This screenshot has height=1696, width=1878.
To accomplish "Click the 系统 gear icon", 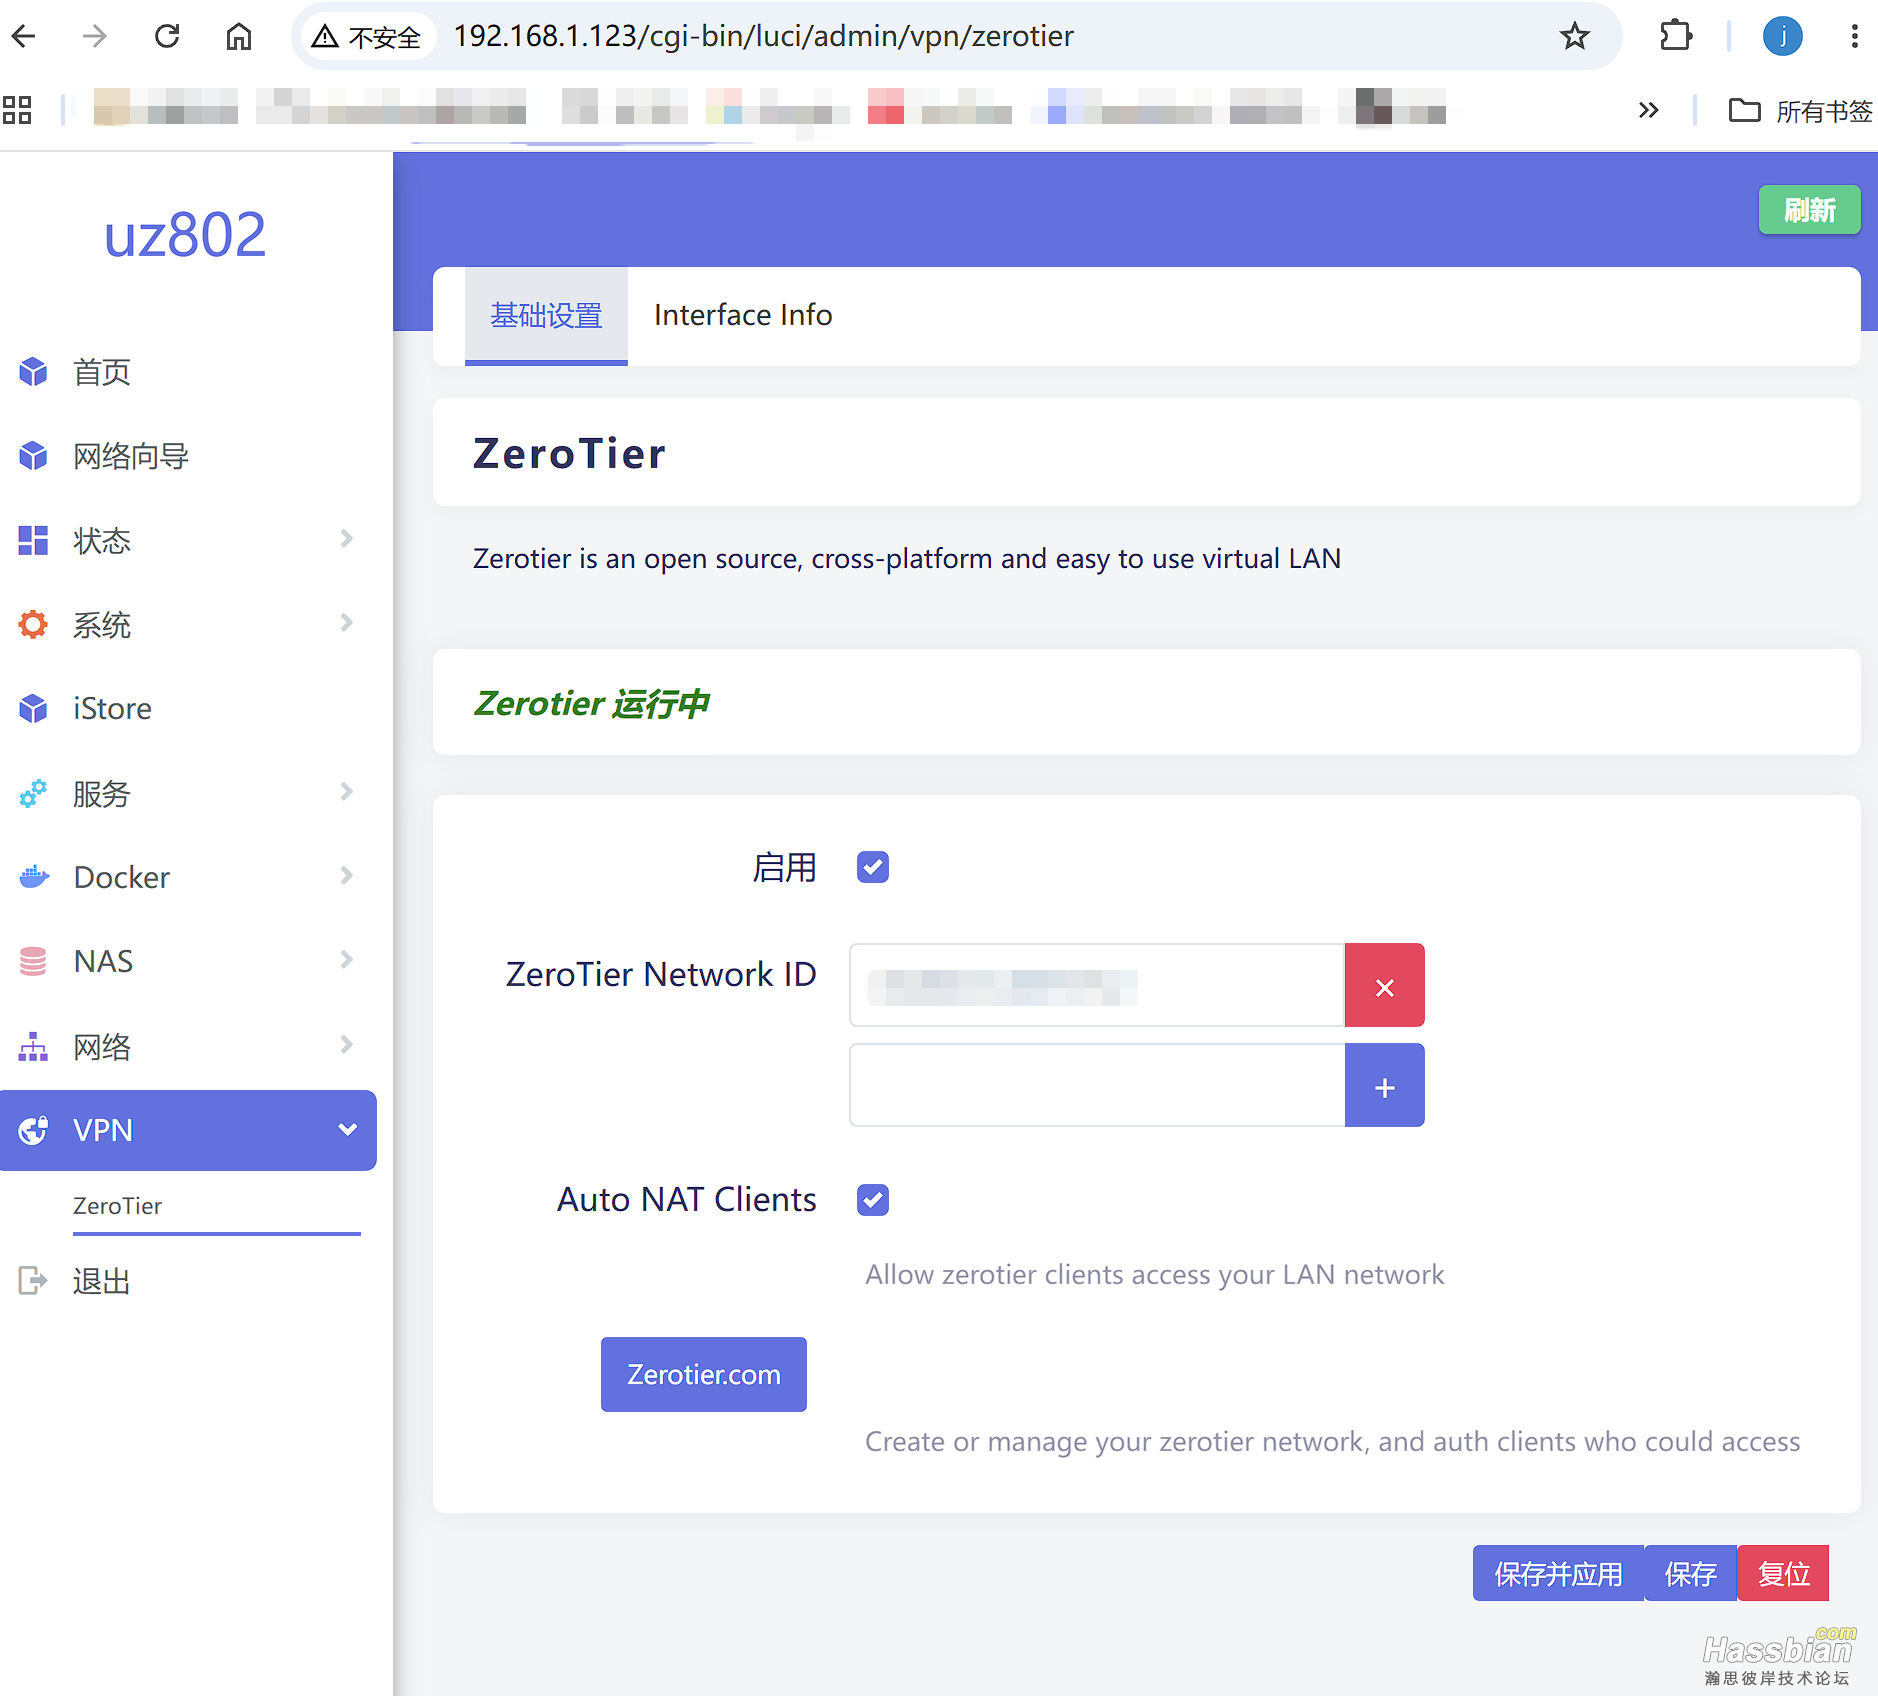I will (33, 624).
